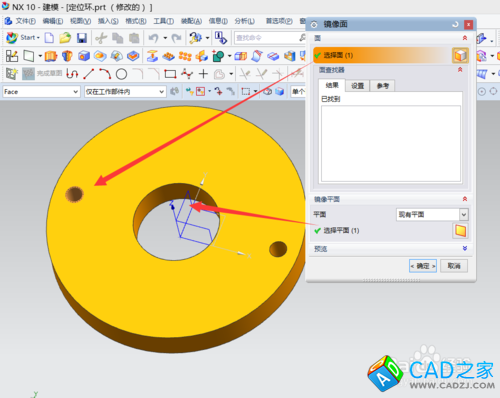500x398 pixels.
Task: Click the Arc sketch tool
Action: click(105, 74)
